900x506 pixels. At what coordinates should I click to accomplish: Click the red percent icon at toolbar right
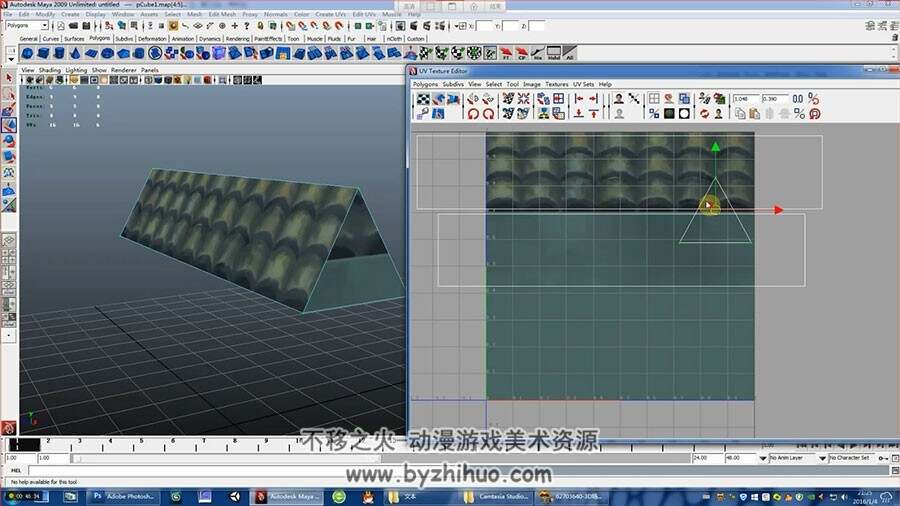[x=813, y=99]
